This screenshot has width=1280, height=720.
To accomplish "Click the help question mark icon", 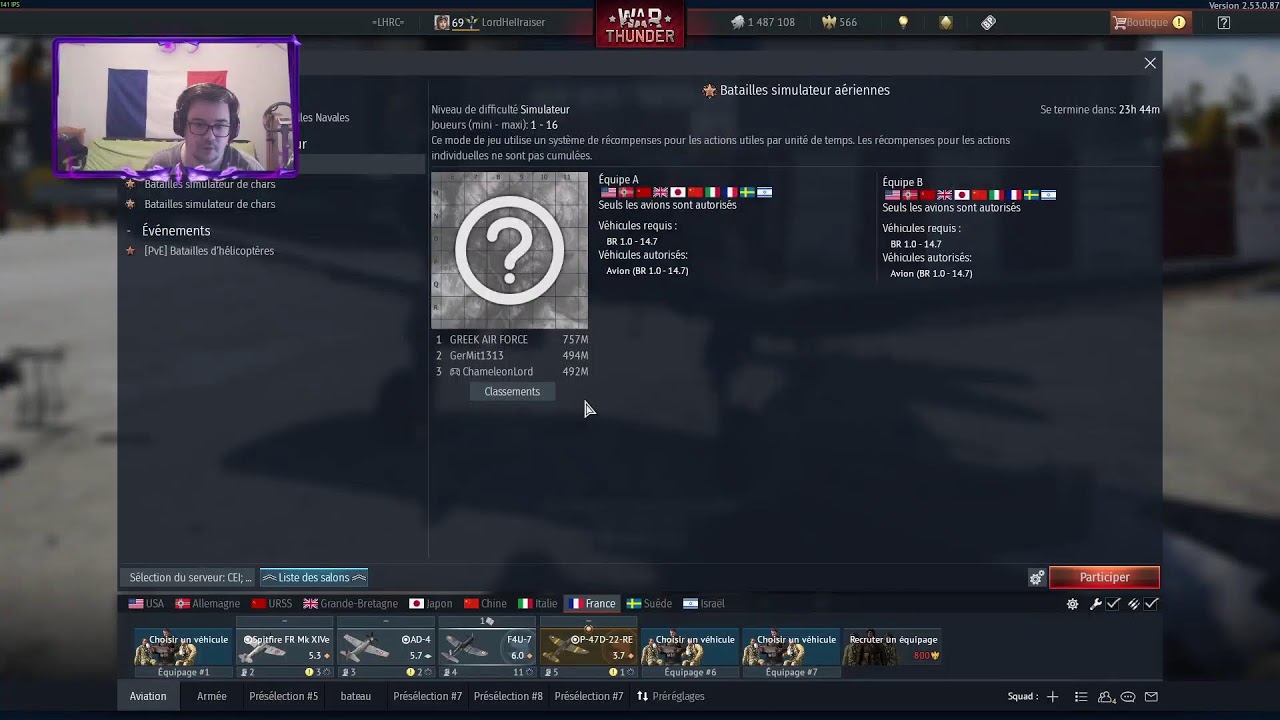I will [1224, 22].
